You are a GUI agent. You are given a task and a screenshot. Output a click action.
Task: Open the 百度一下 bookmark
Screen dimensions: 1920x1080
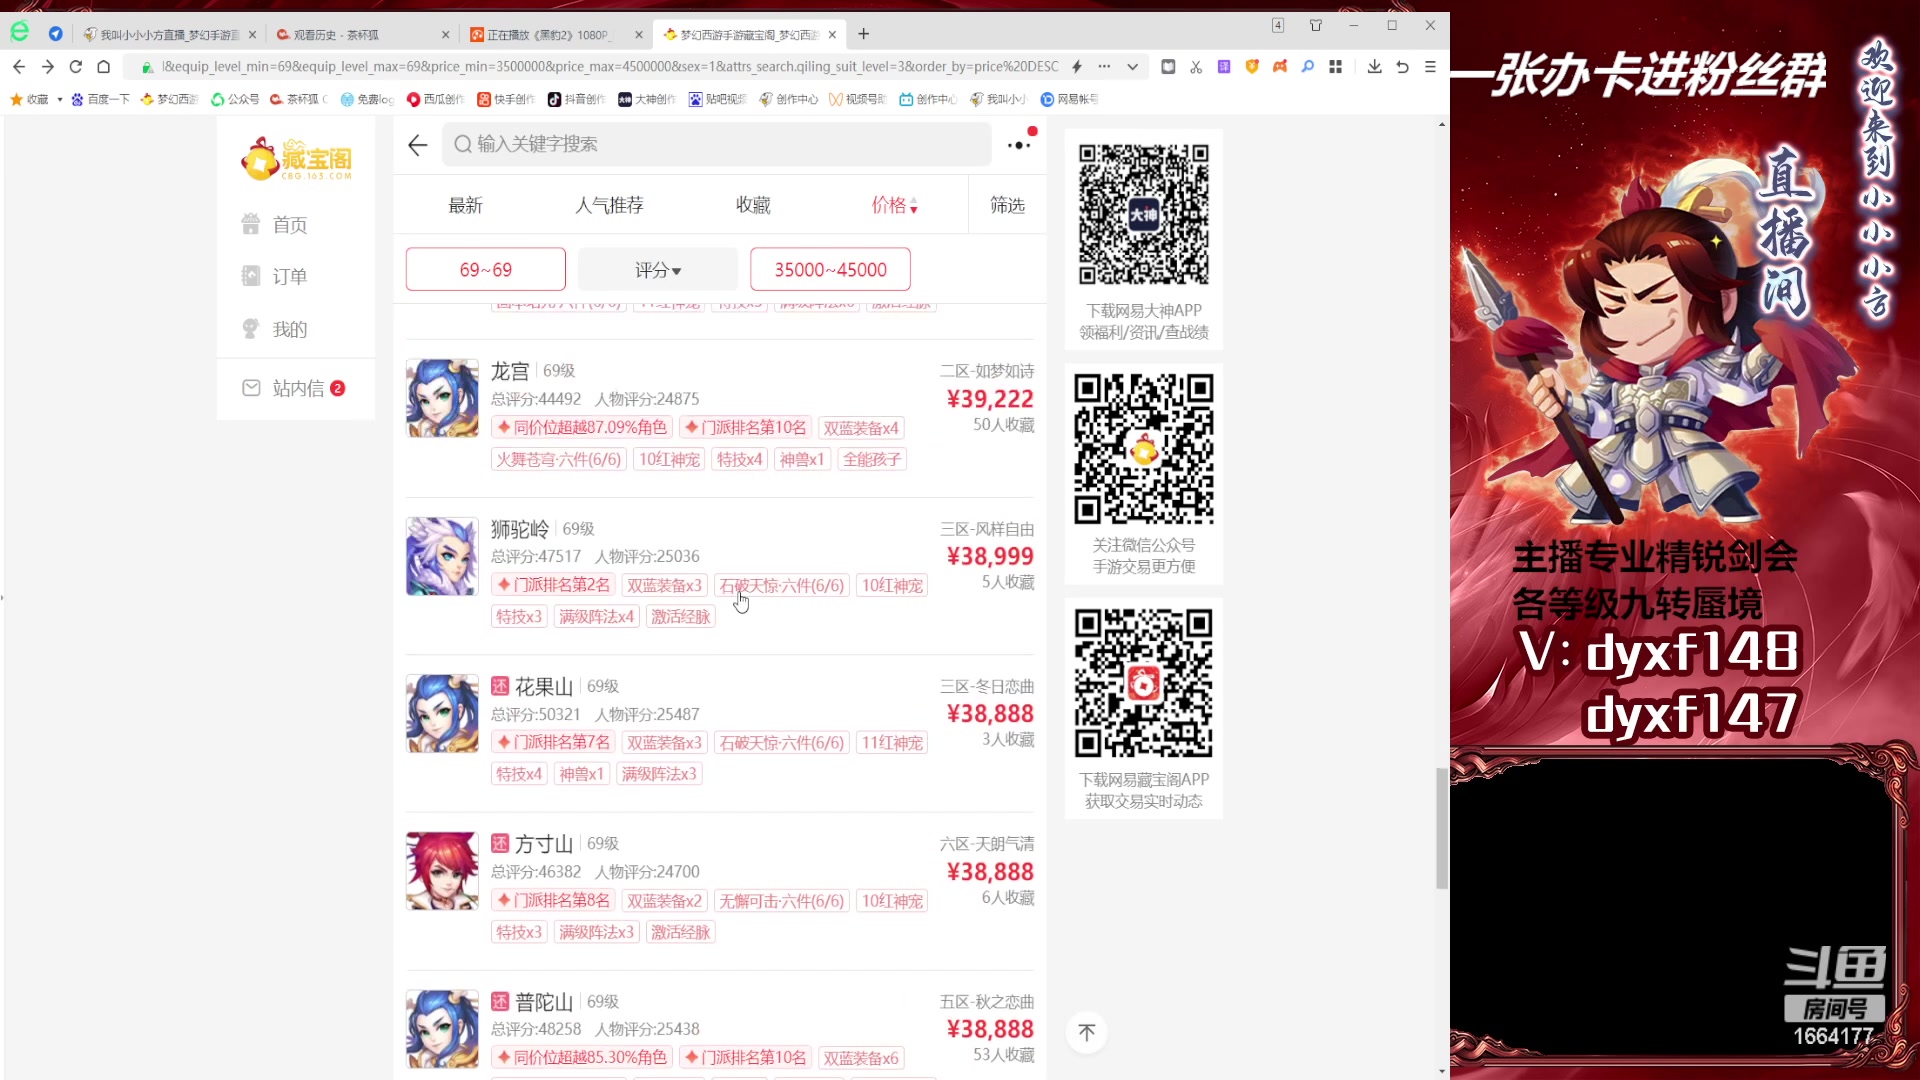[x=100, y=99]
